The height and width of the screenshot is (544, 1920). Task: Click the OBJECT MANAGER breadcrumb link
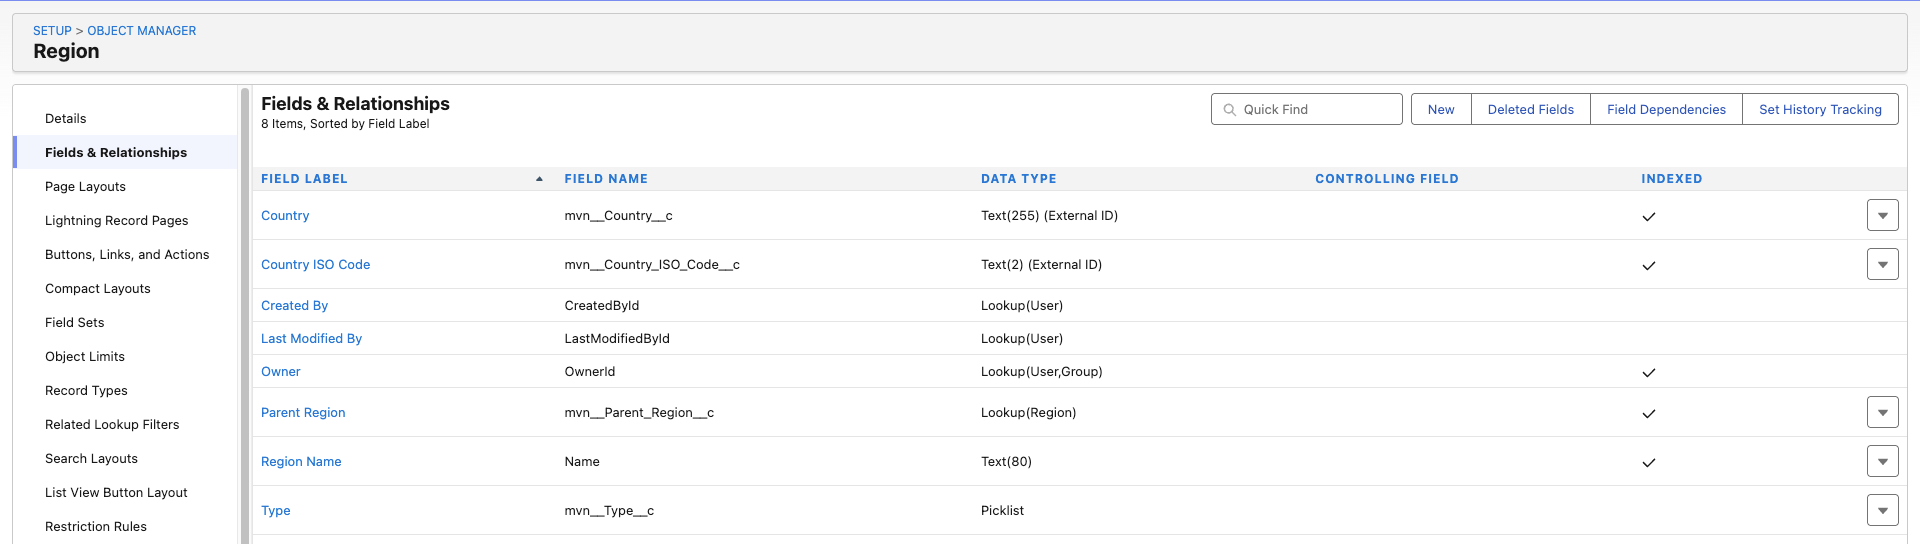pos(141,31)
